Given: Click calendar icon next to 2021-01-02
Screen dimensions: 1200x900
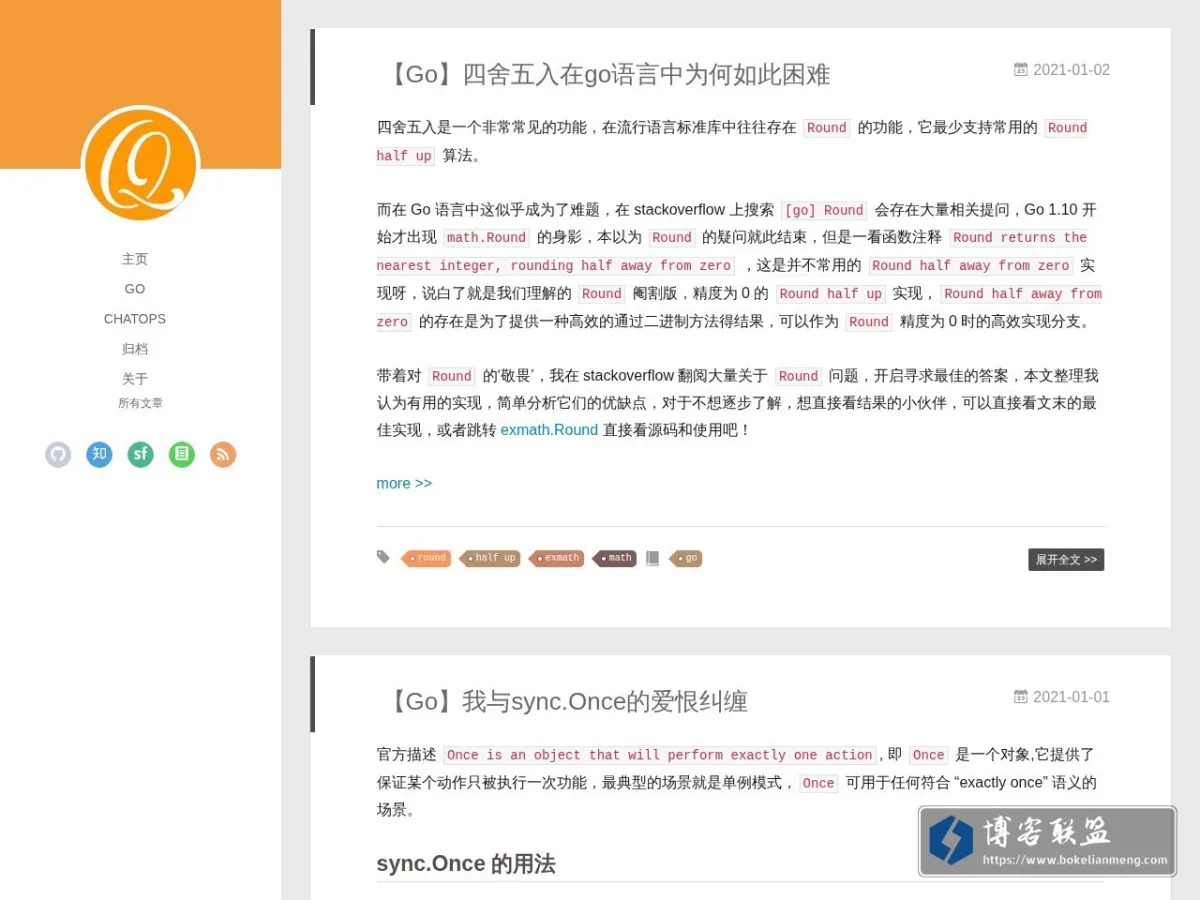Looking at the screenshot, I should 1021,70.
